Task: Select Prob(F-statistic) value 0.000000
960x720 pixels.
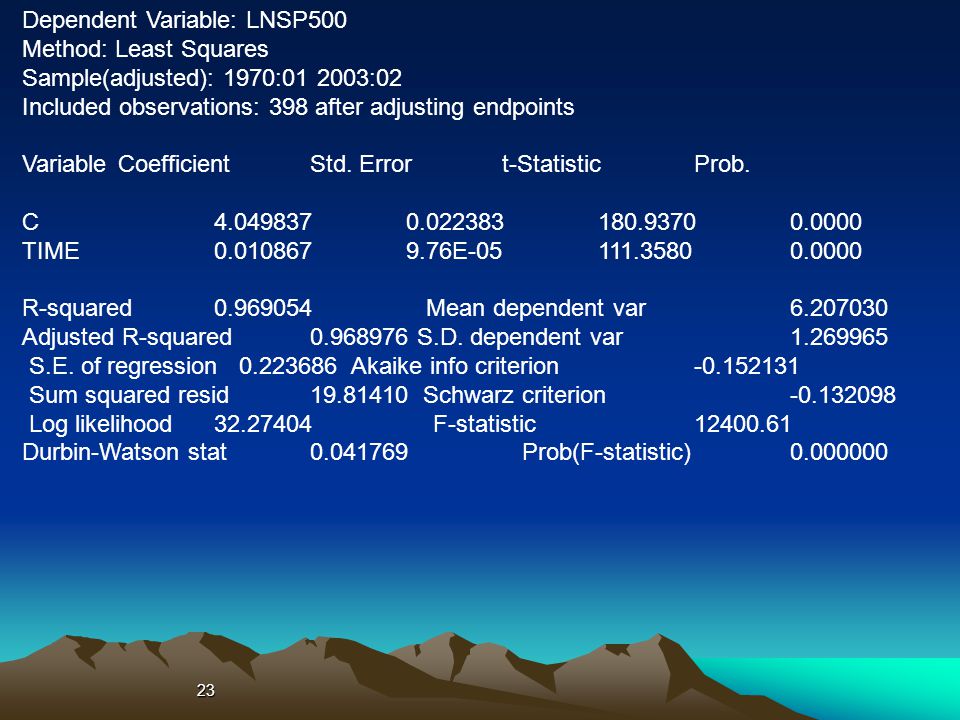Action: click(x=839, y=452)
